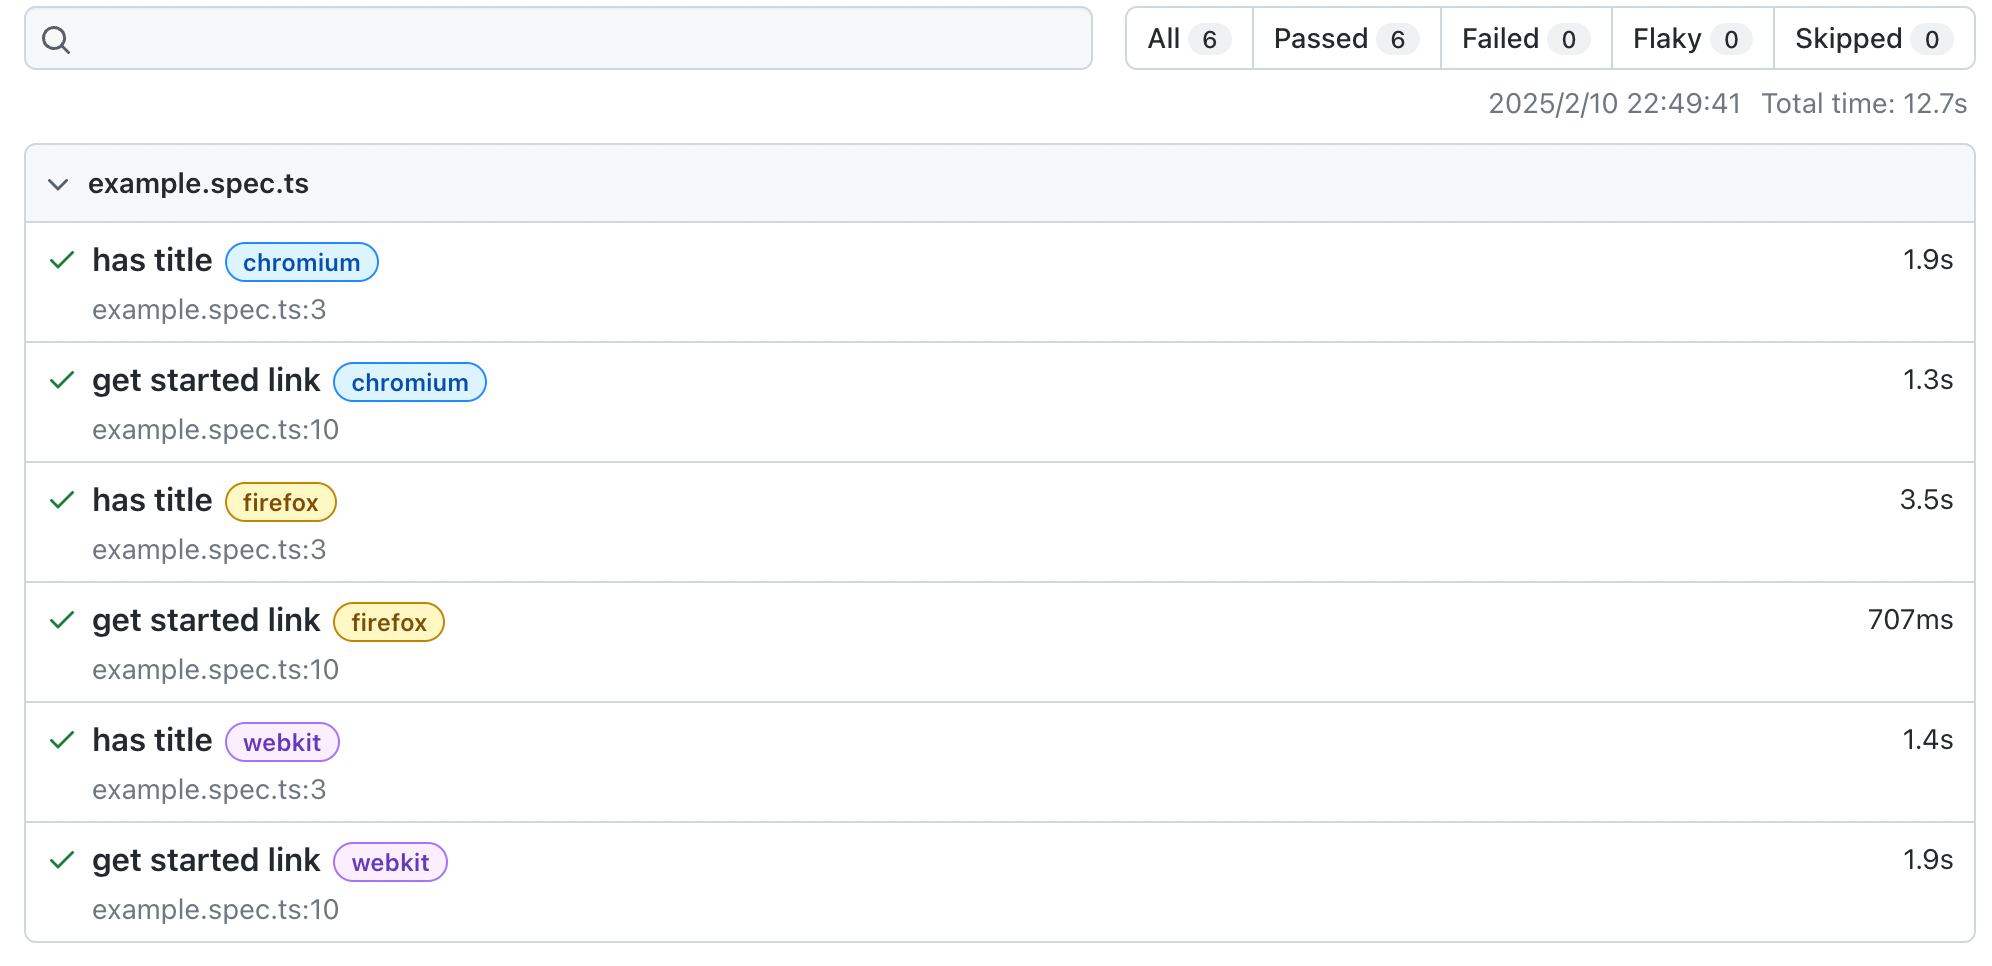Image resolution: width=1992 pixels, height=966 pixels.
Task: Select the Flaky tests filter
Action: click(1691, 39)
